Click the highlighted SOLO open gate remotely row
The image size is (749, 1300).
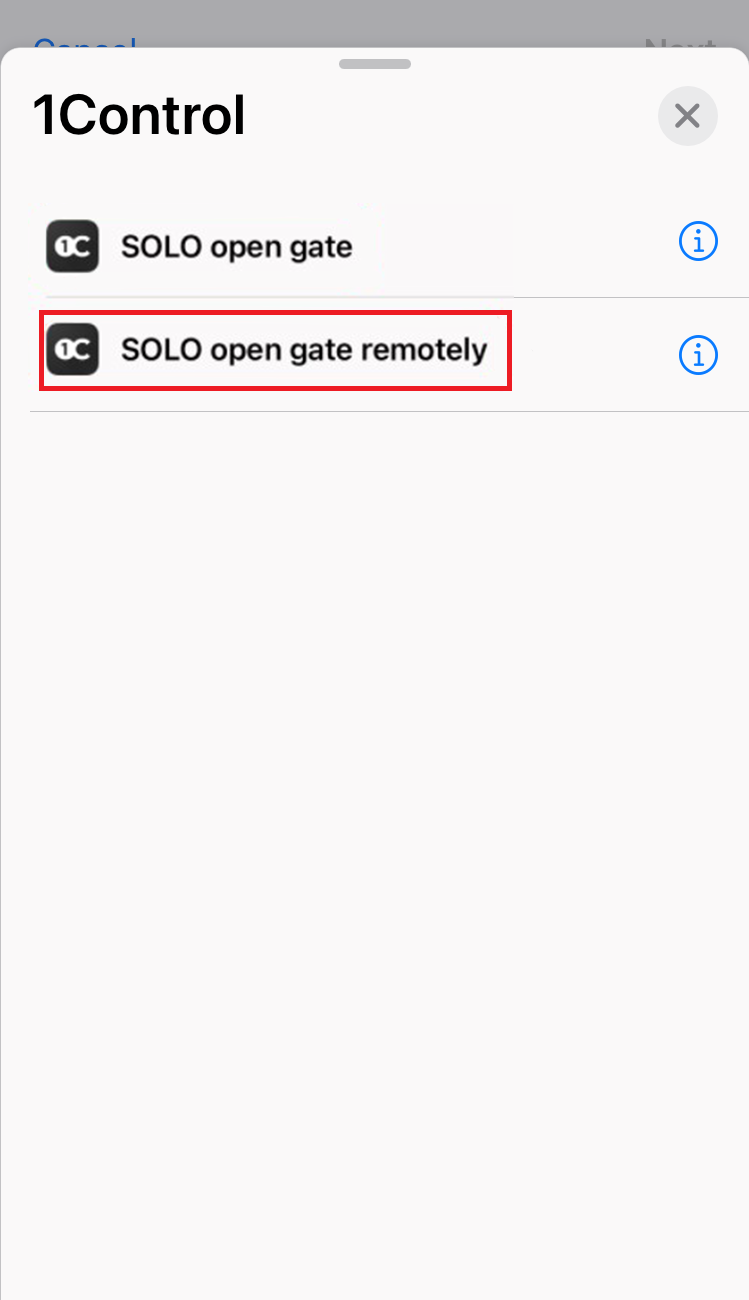[x=276, y=350]
